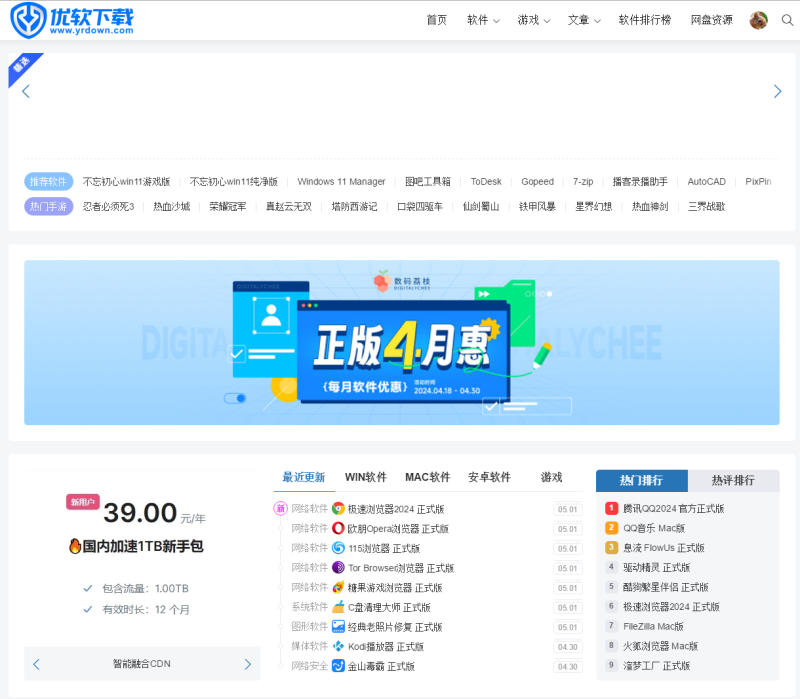Open 腾讯QQ2024 官方正式版 in ranking
This screenshot has width=800, height=699.
pyautogui.click(x=673, y=509)
